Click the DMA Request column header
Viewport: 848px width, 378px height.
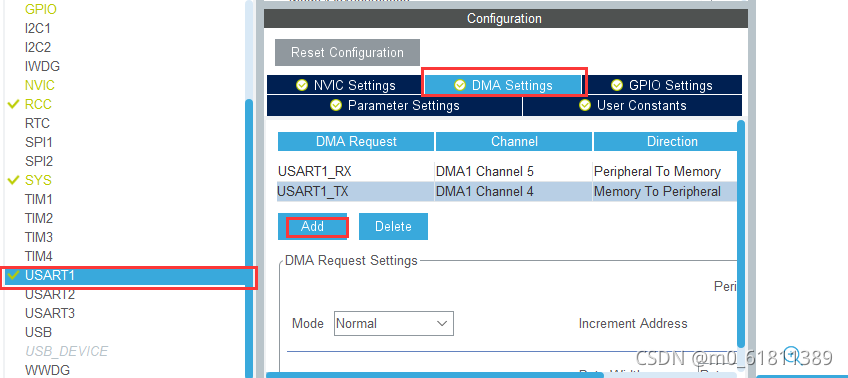tap(356, 142)
